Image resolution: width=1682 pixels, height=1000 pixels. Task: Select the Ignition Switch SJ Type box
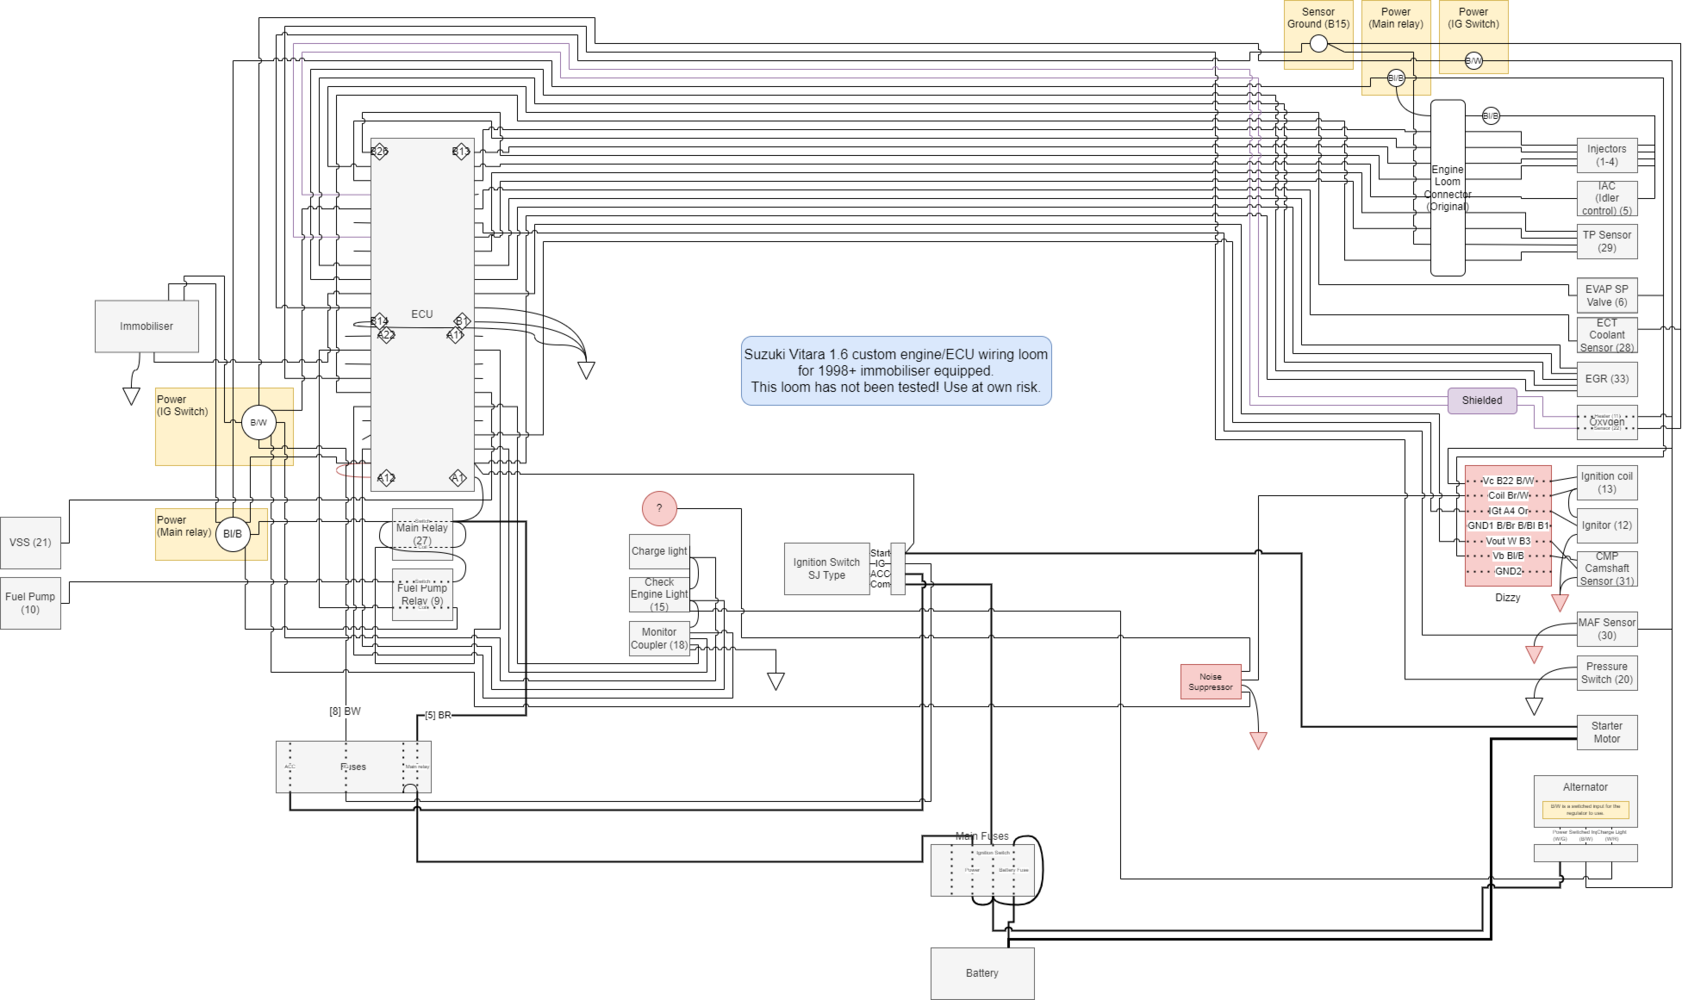point(826,569)
